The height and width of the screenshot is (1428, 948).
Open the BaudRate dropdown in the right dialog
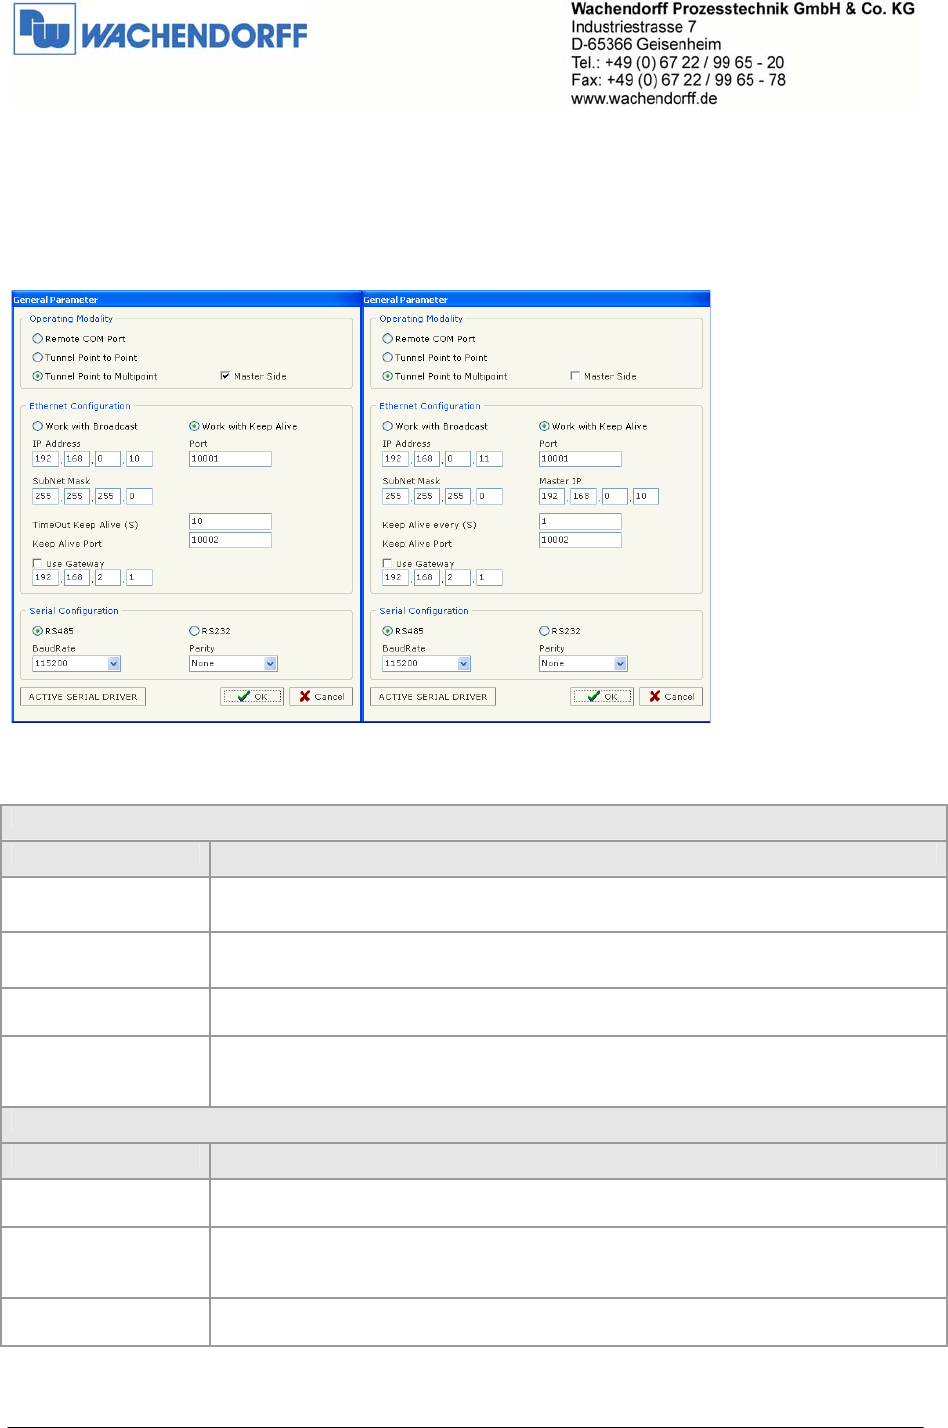pyautogui.click(x=464, y=664)
